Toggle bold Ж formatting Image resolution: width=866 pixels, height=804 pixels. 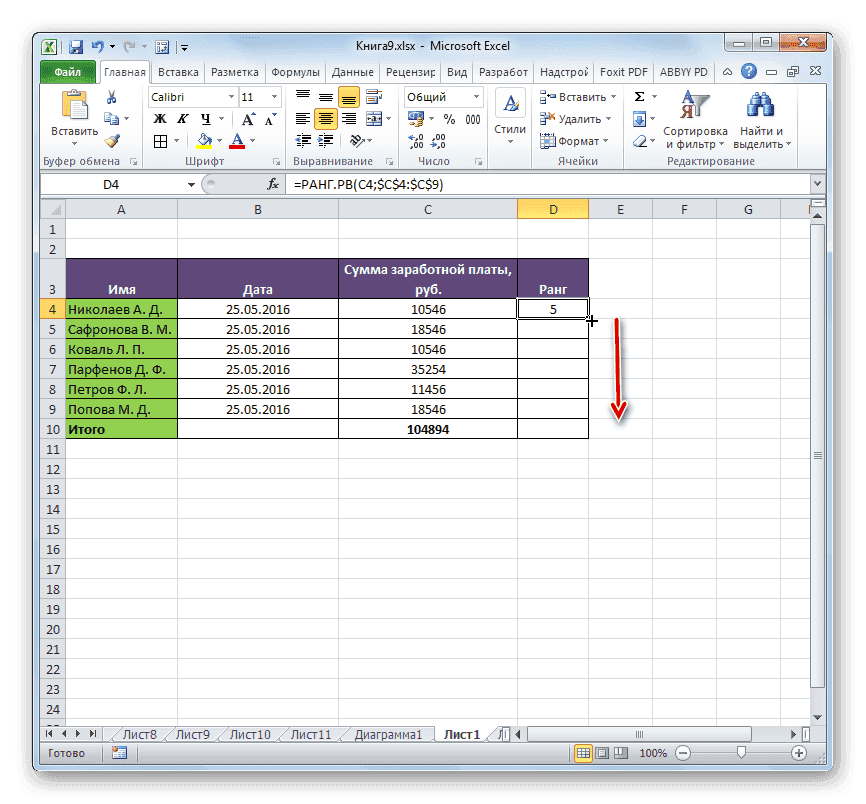pos(158,119)
